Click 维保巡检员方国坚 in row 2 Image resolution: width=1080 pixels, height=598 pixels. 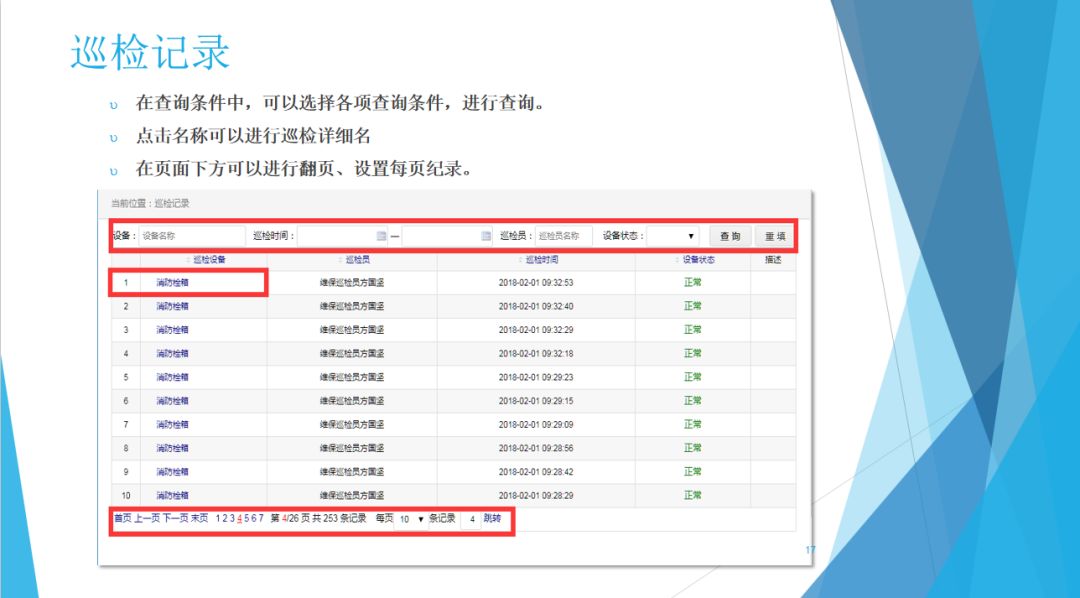[352, 307]
